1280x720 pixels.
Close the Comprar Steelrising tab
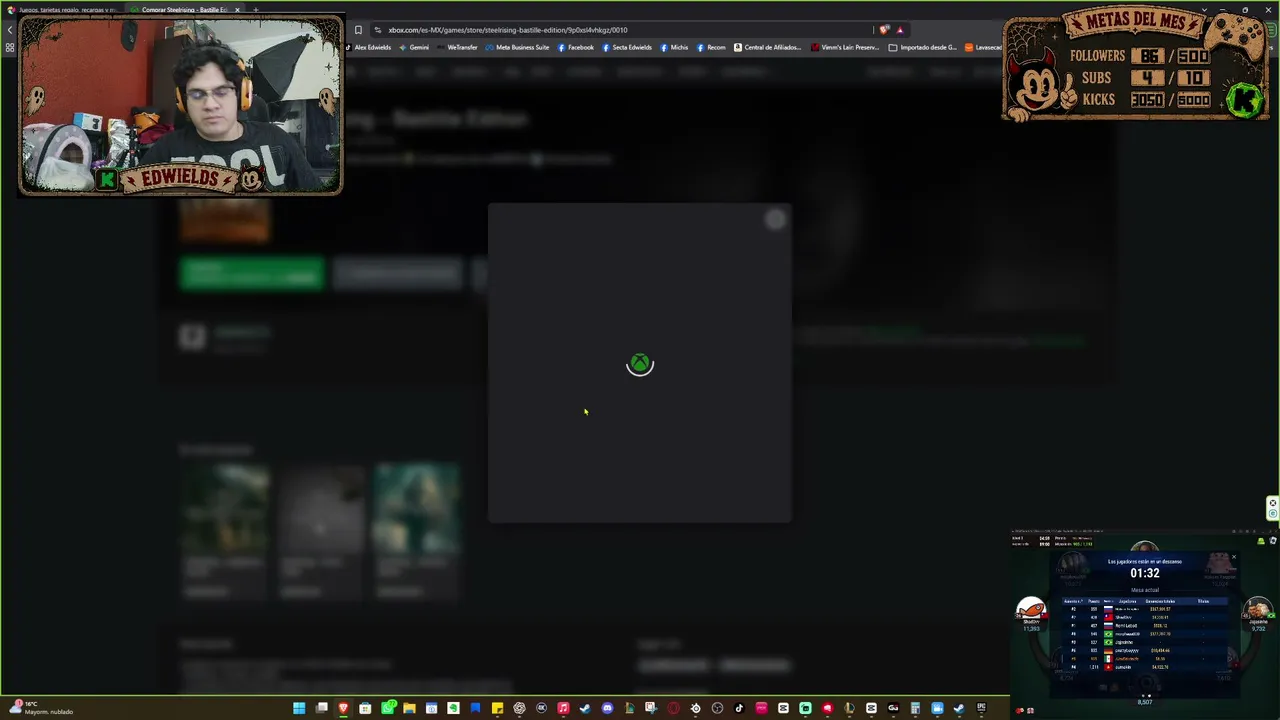(x=237, y=10)
